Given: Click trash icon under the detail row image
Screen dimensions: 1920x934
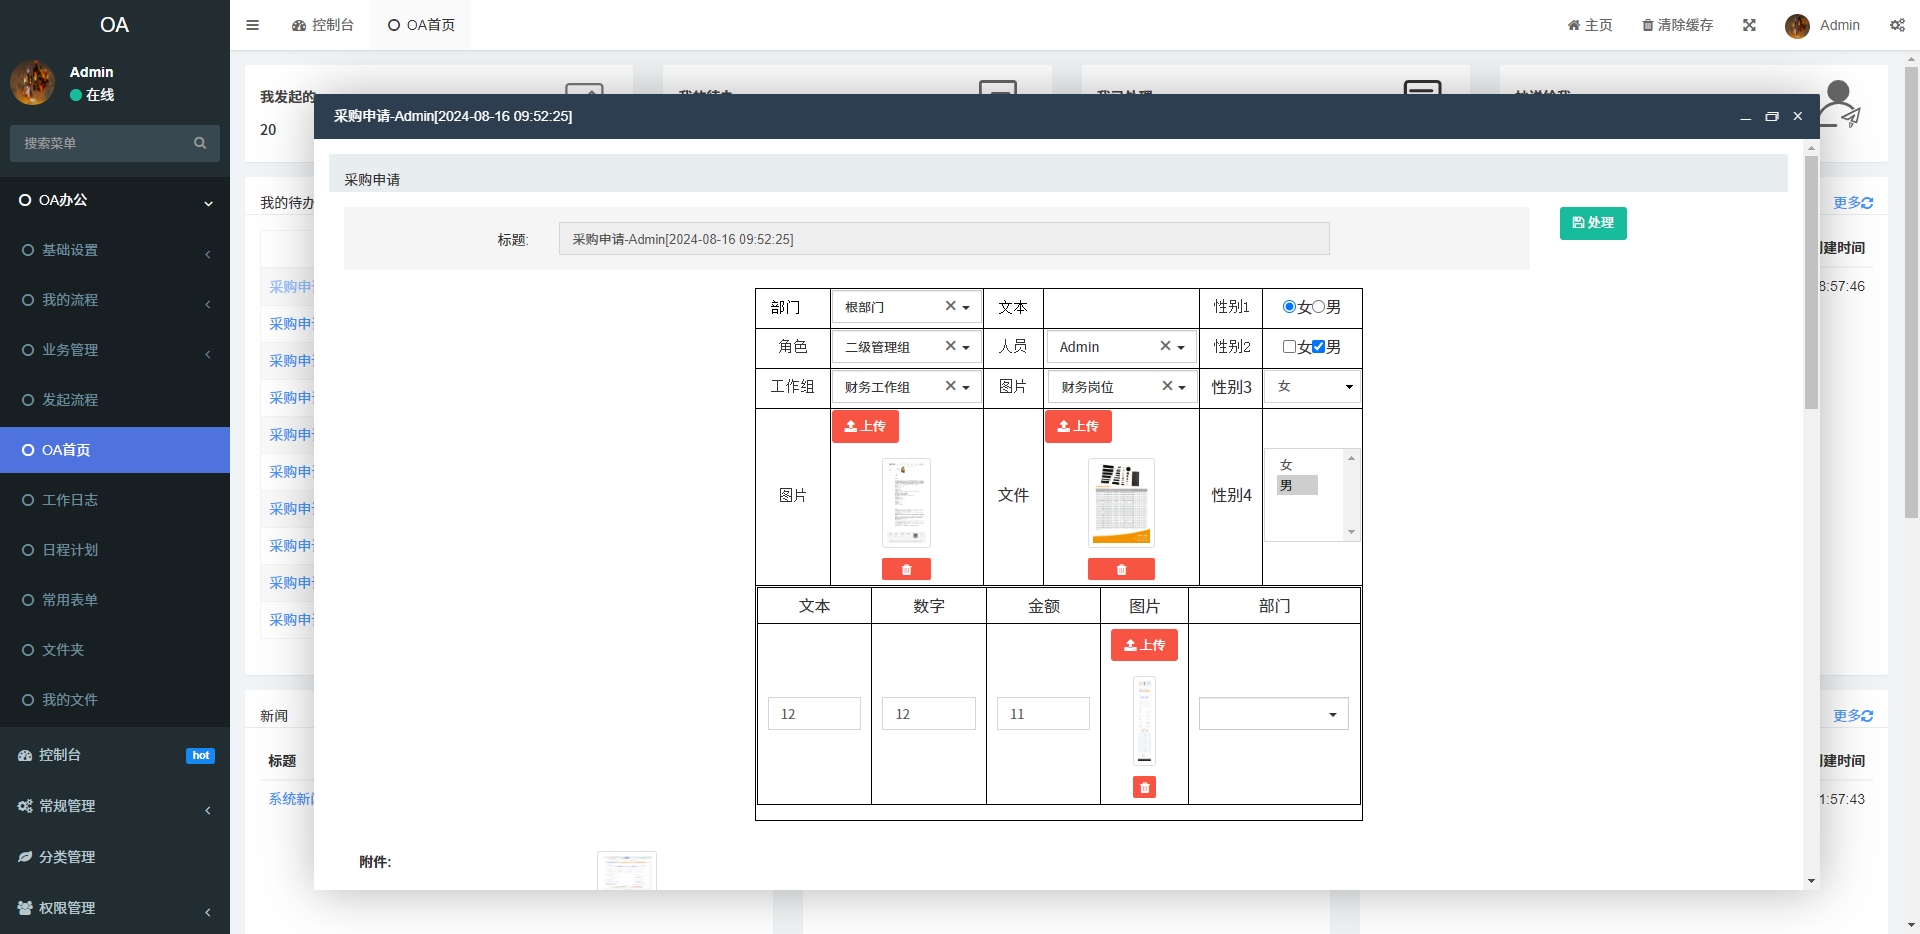Looking at the screenshot, I should [x=1144, y=788].
